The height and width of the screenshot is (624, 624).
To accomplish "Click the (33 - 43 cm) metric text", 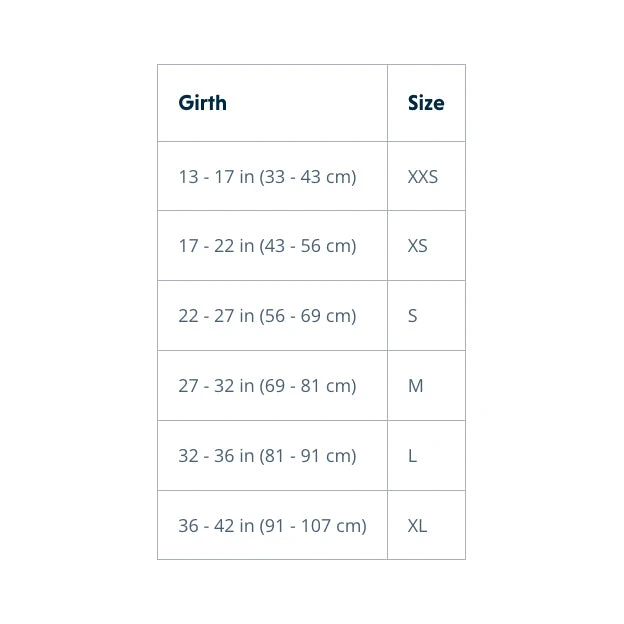I will pos(308,177).
